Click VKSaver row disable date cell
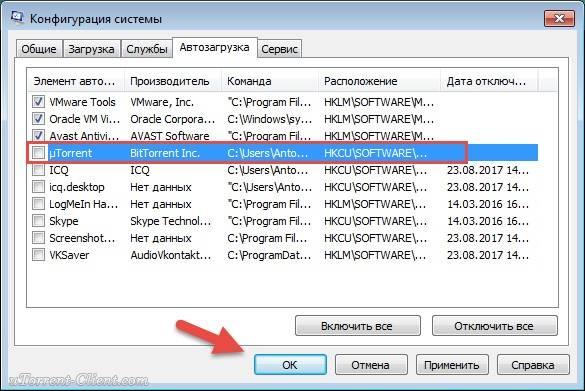 (x=488, y=255)
